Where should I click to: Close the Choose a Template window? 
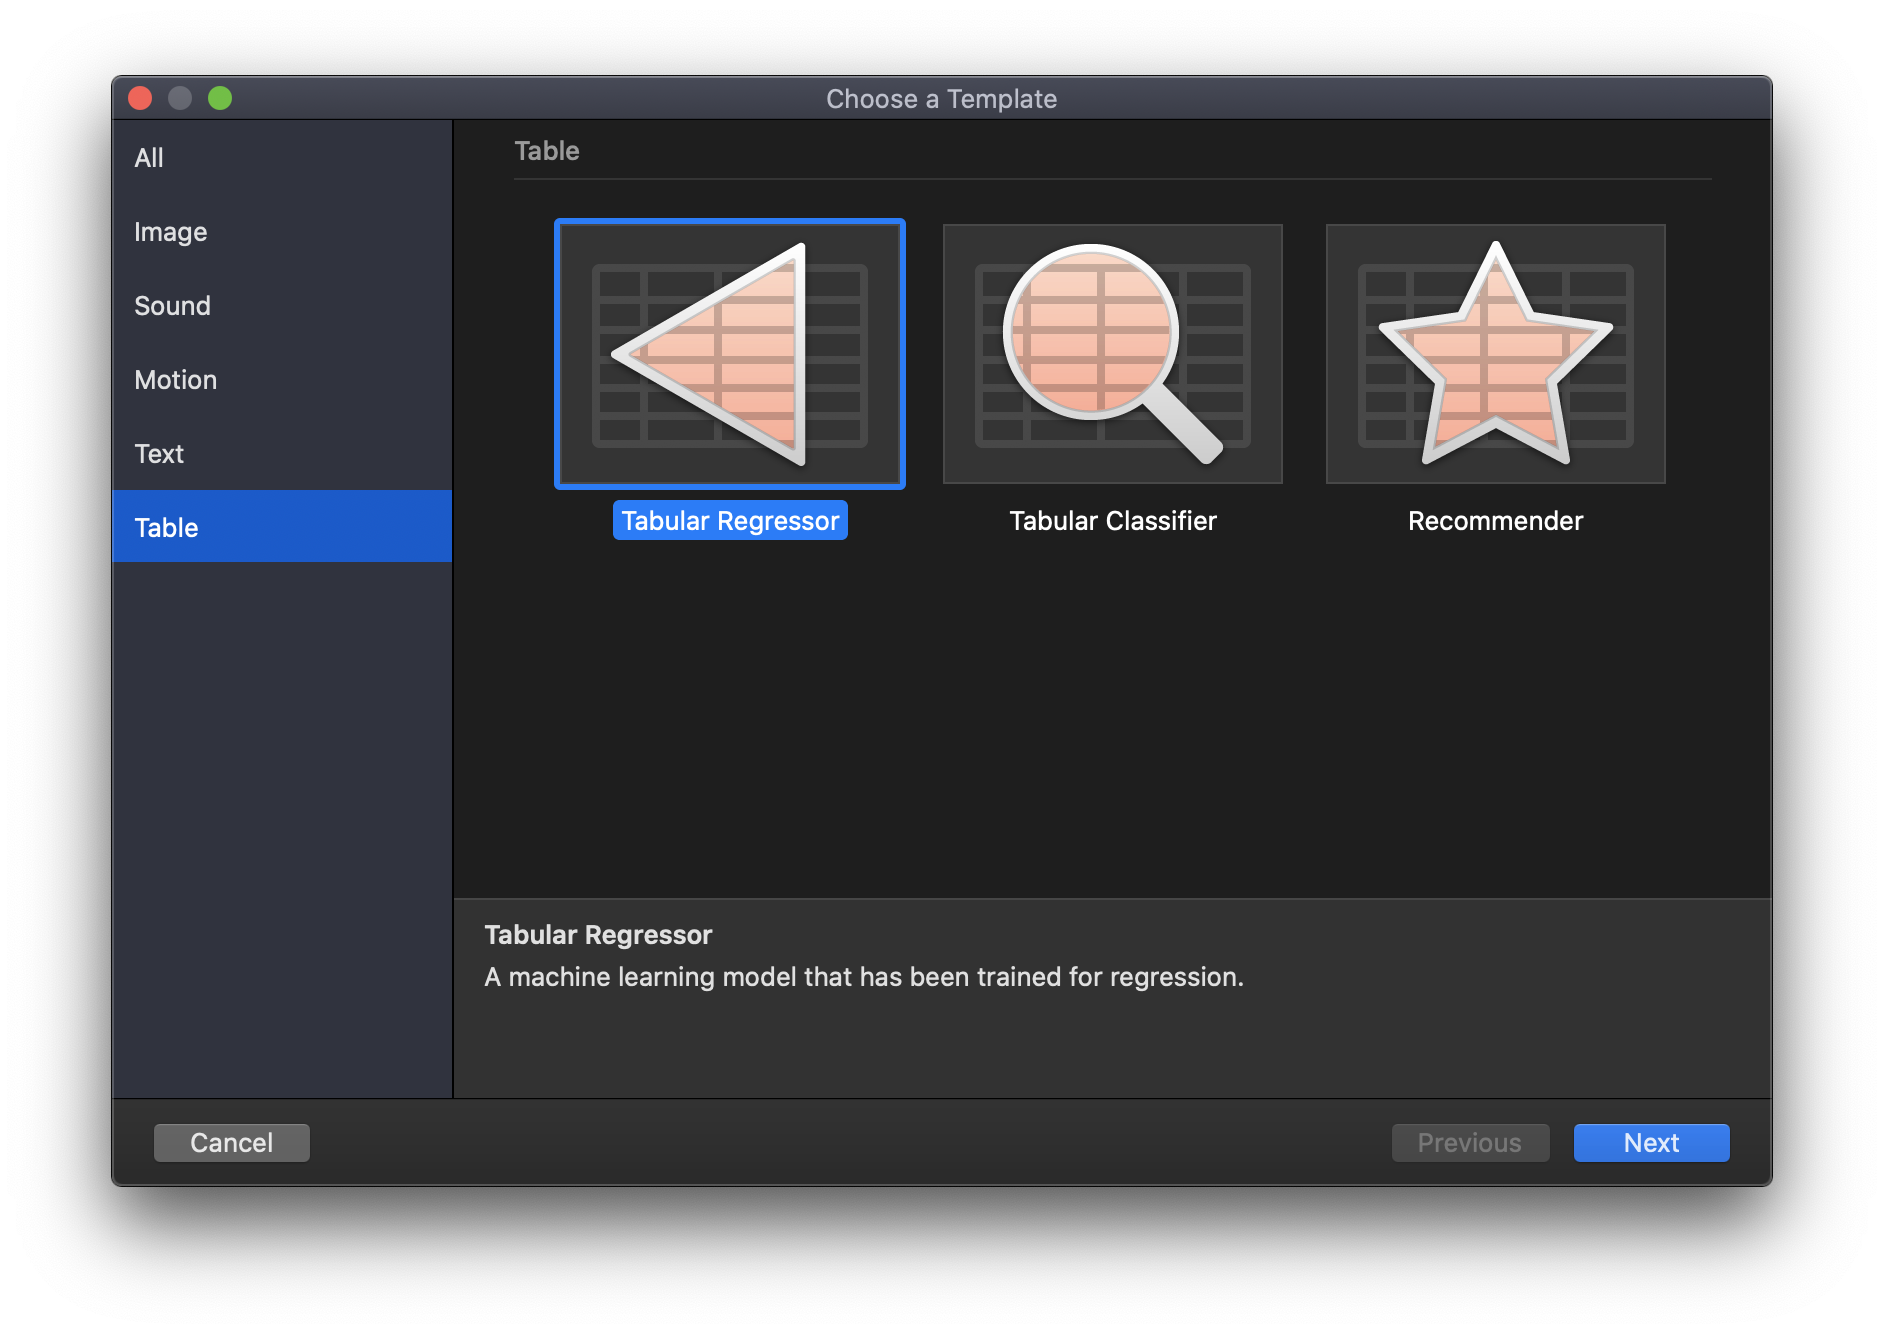pyautogui.click(x=140, y=98)
